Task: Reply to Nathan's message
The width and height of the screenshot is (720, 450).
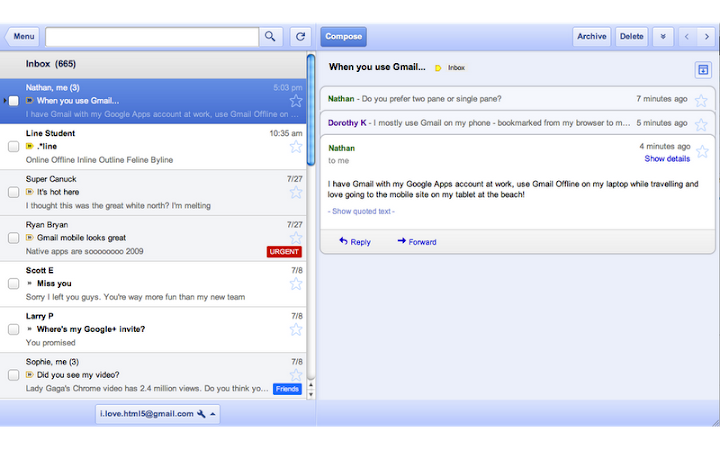Action: [x=355, y=242]
